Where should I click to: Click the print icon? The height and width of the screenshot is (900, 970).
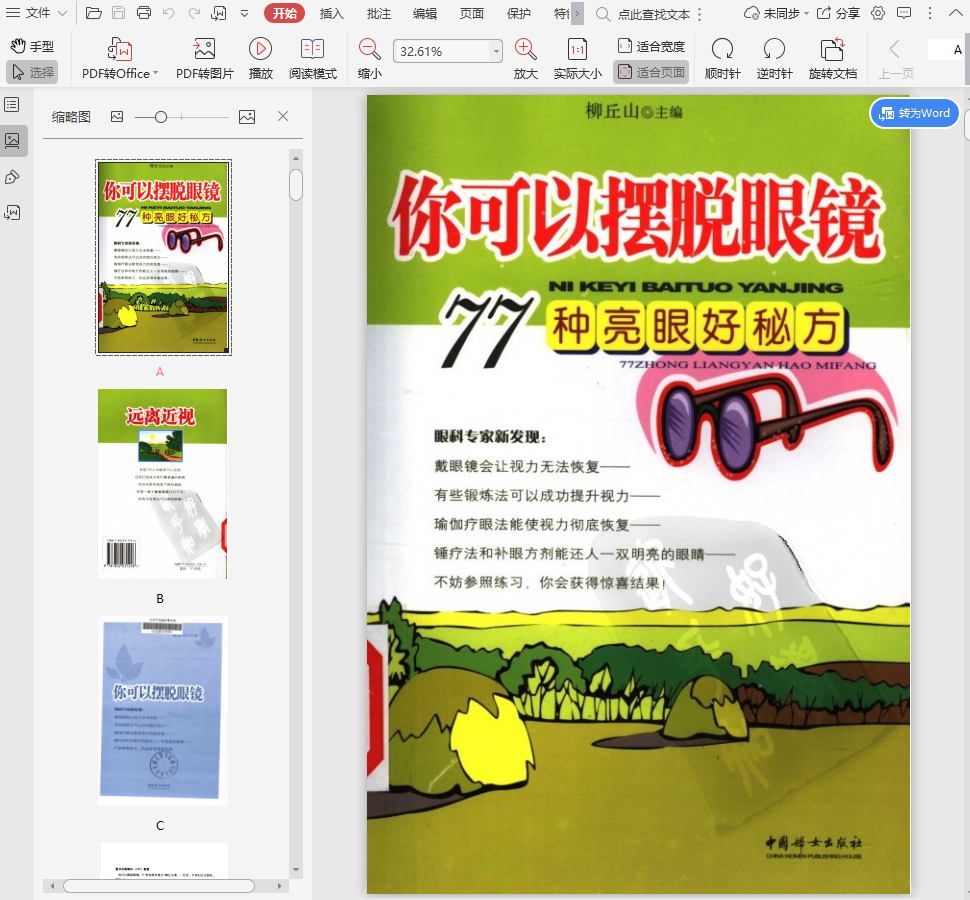pos(144,13)
